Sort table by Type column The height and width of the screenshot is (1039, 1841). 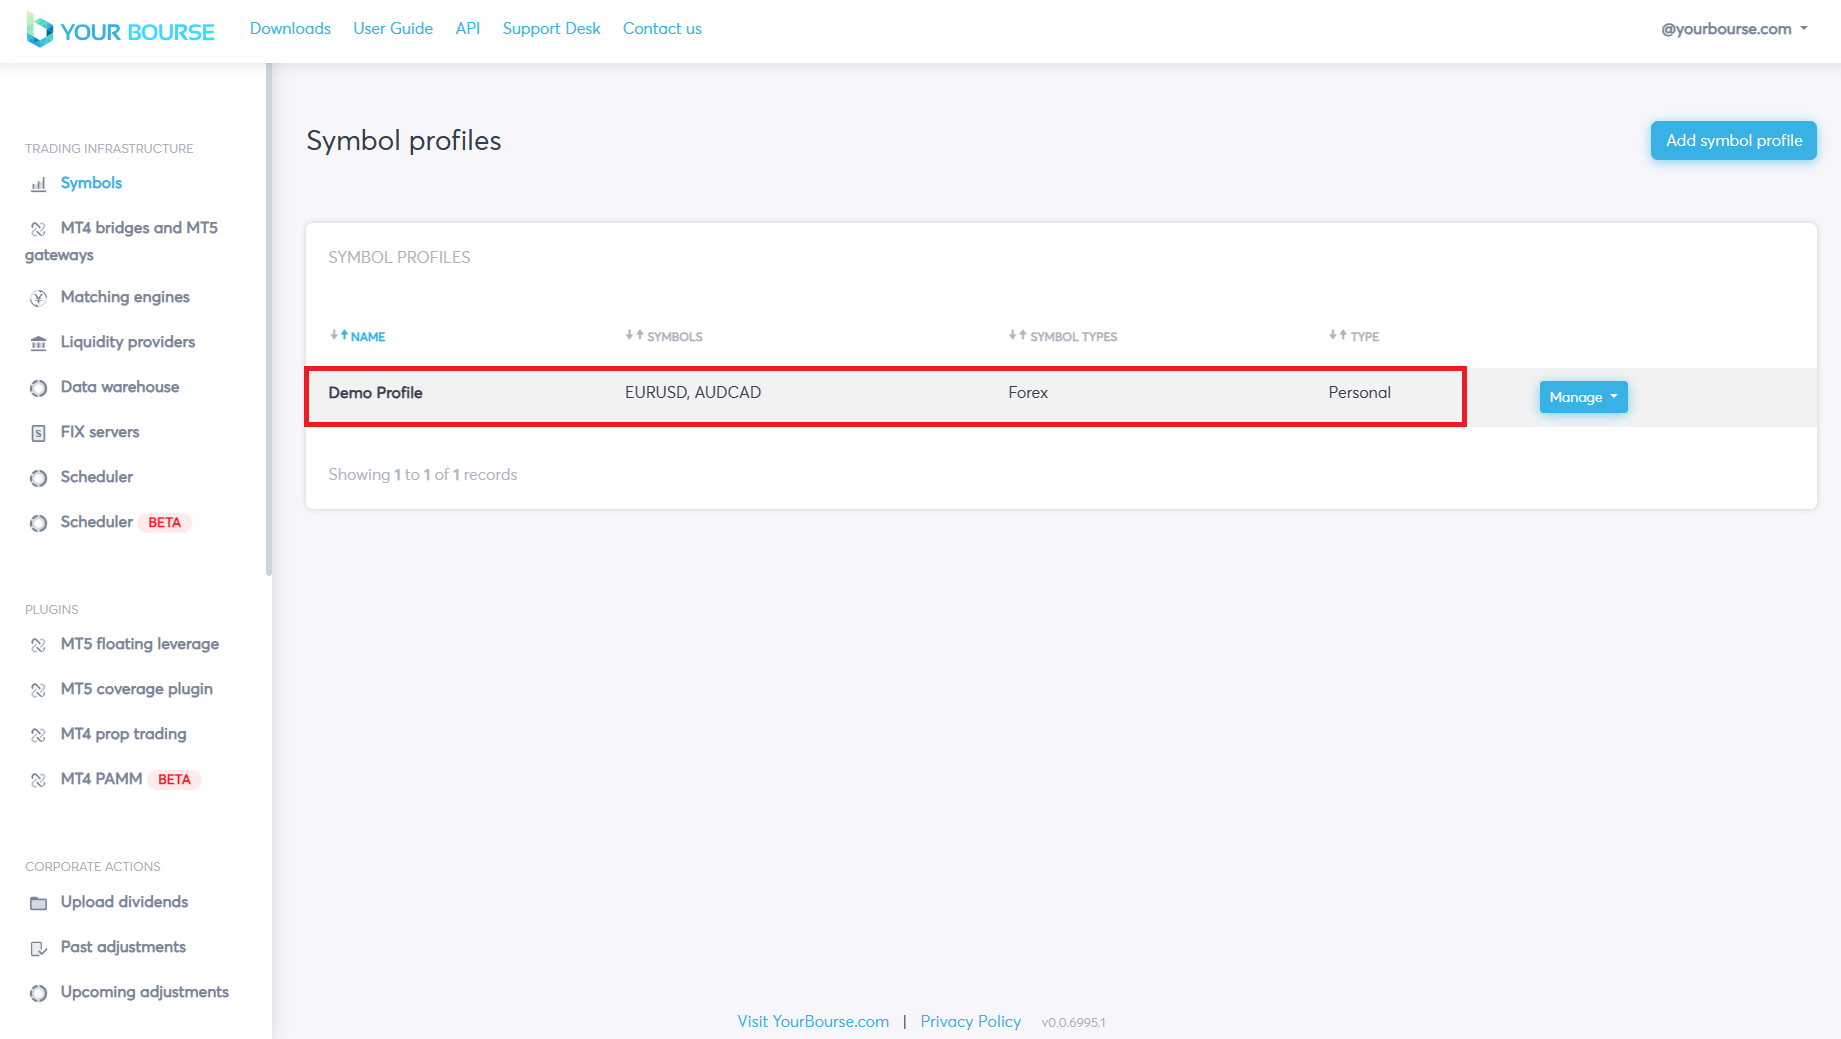(x=1354, y=336)
